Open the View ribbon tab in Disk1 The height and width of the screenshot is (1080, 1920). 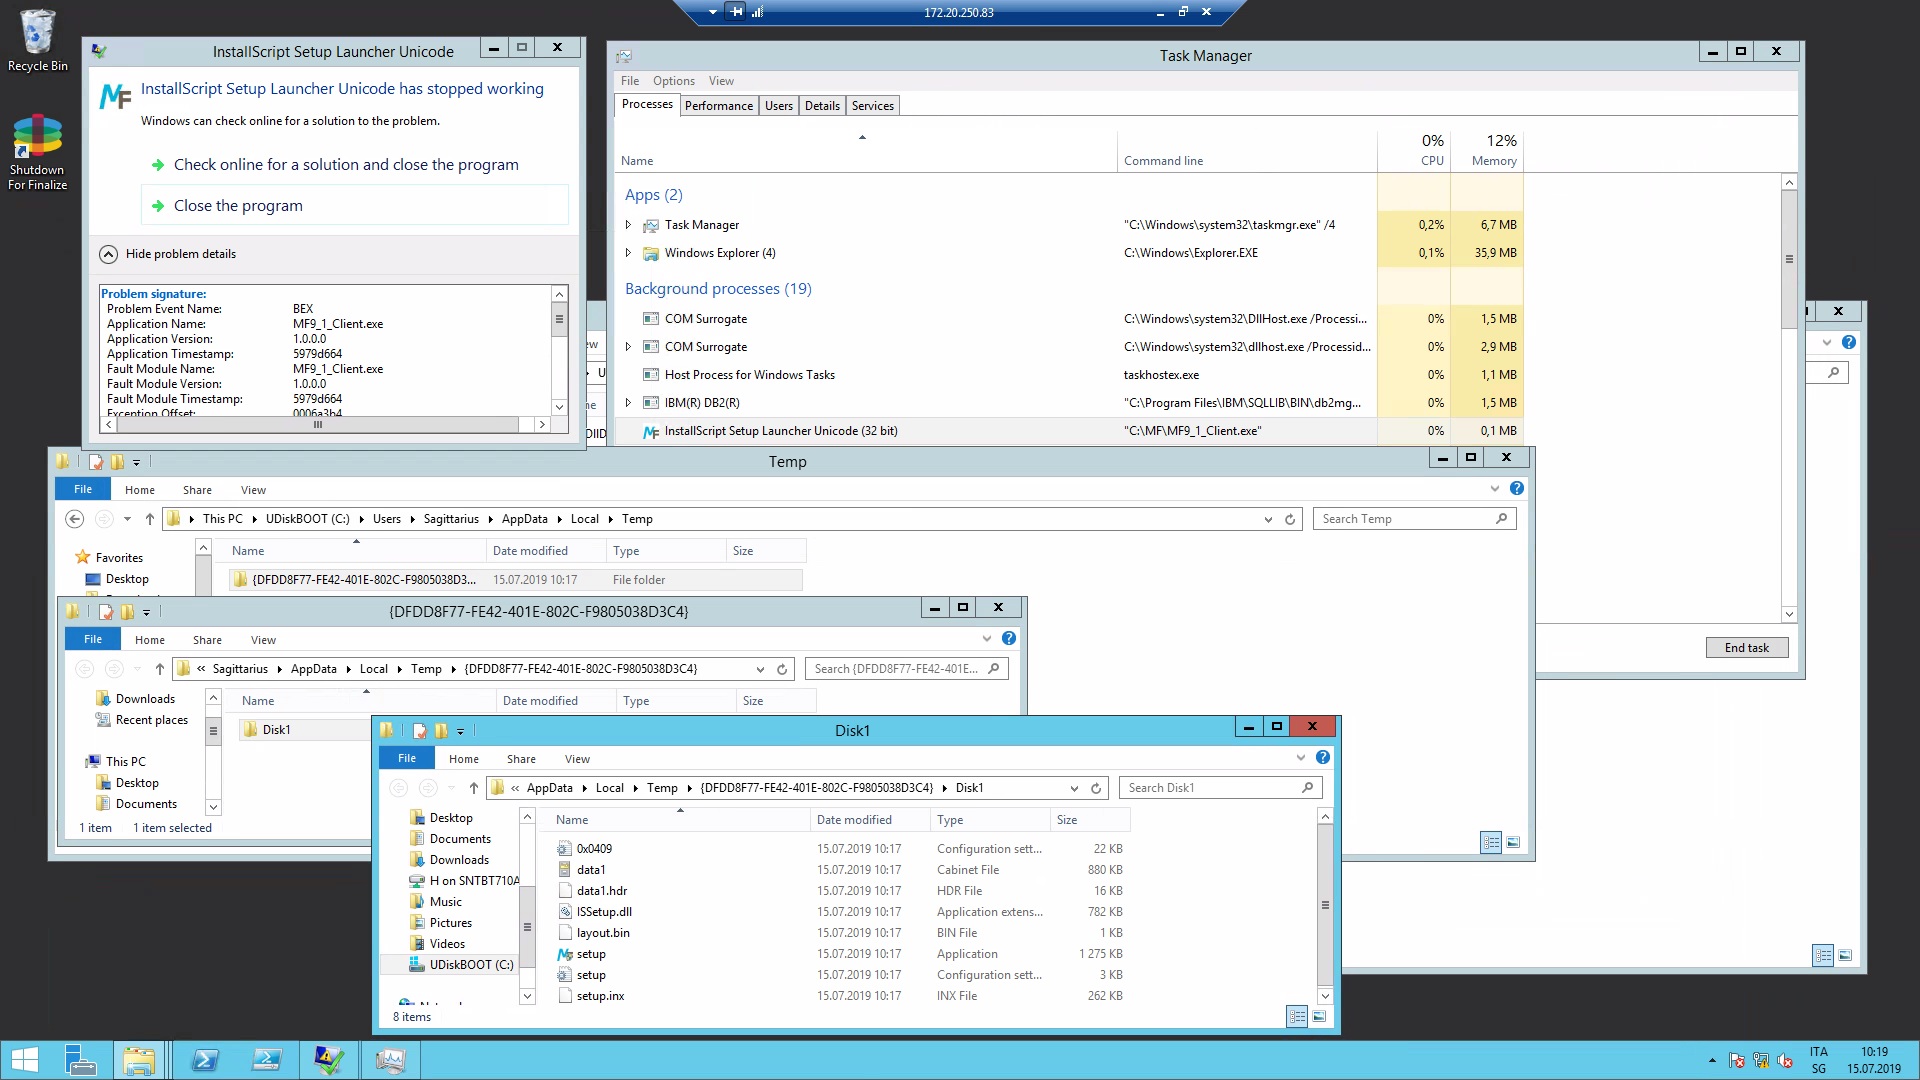[577, 759]
